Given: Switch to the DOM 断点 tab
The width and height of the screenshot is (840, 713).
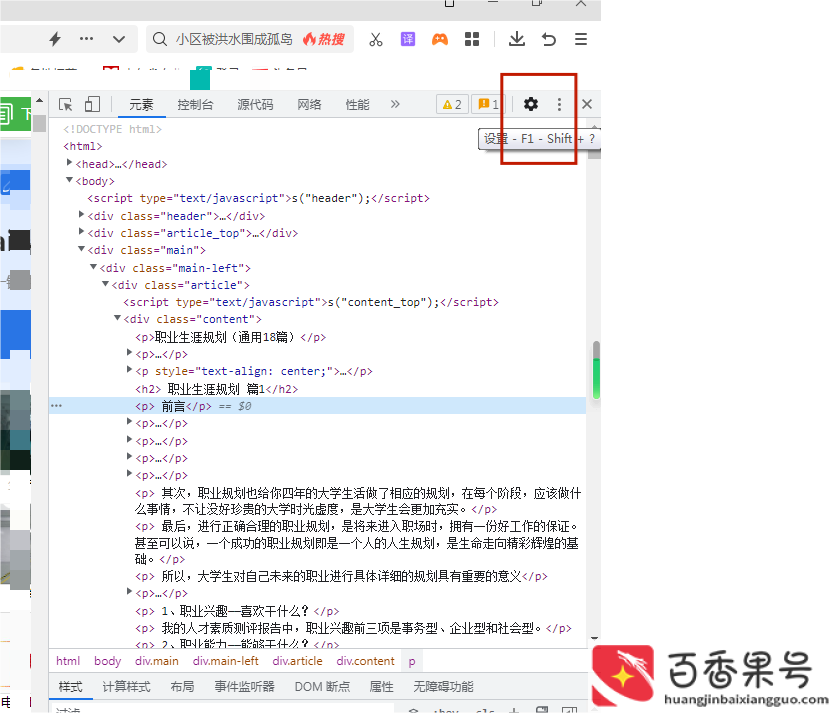Looking at the screenshot, I should point(322,687).
